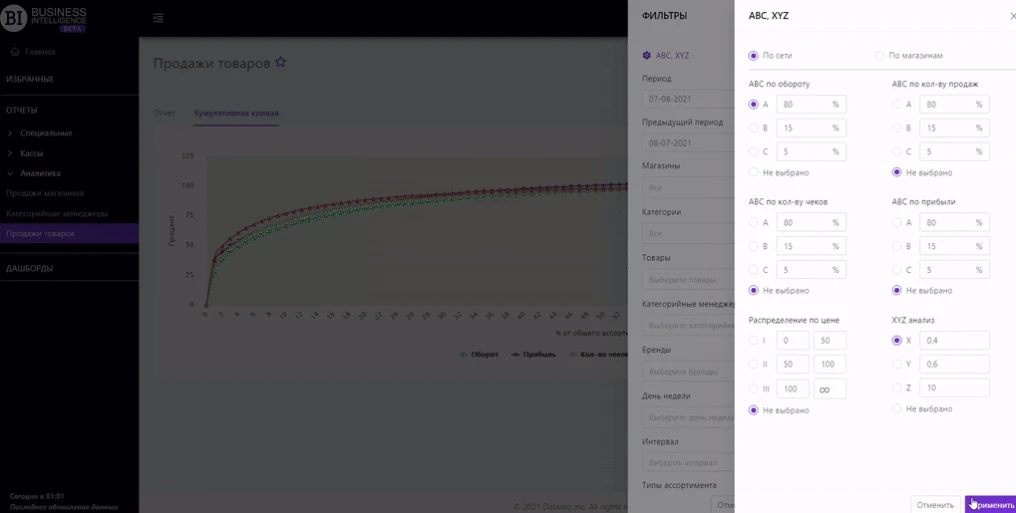The width and height of the screenshot is (1016, 513).
Task: Click the favorite star next to Продажи товаров
Action: 281,63
